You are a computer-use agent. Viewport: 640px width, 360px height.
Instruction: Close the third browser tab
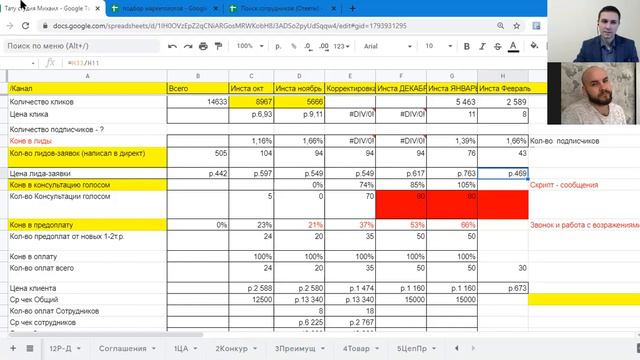point(333,8)
